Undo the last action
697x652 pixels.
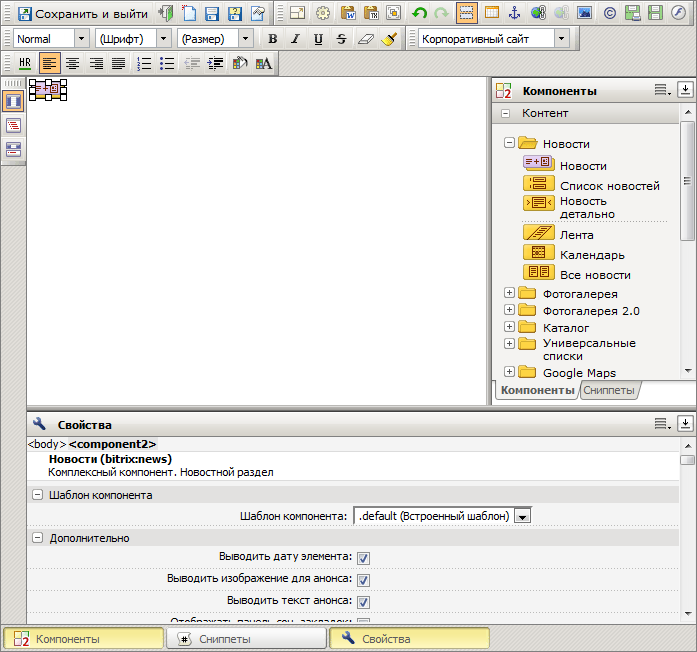tap(419, 13)
